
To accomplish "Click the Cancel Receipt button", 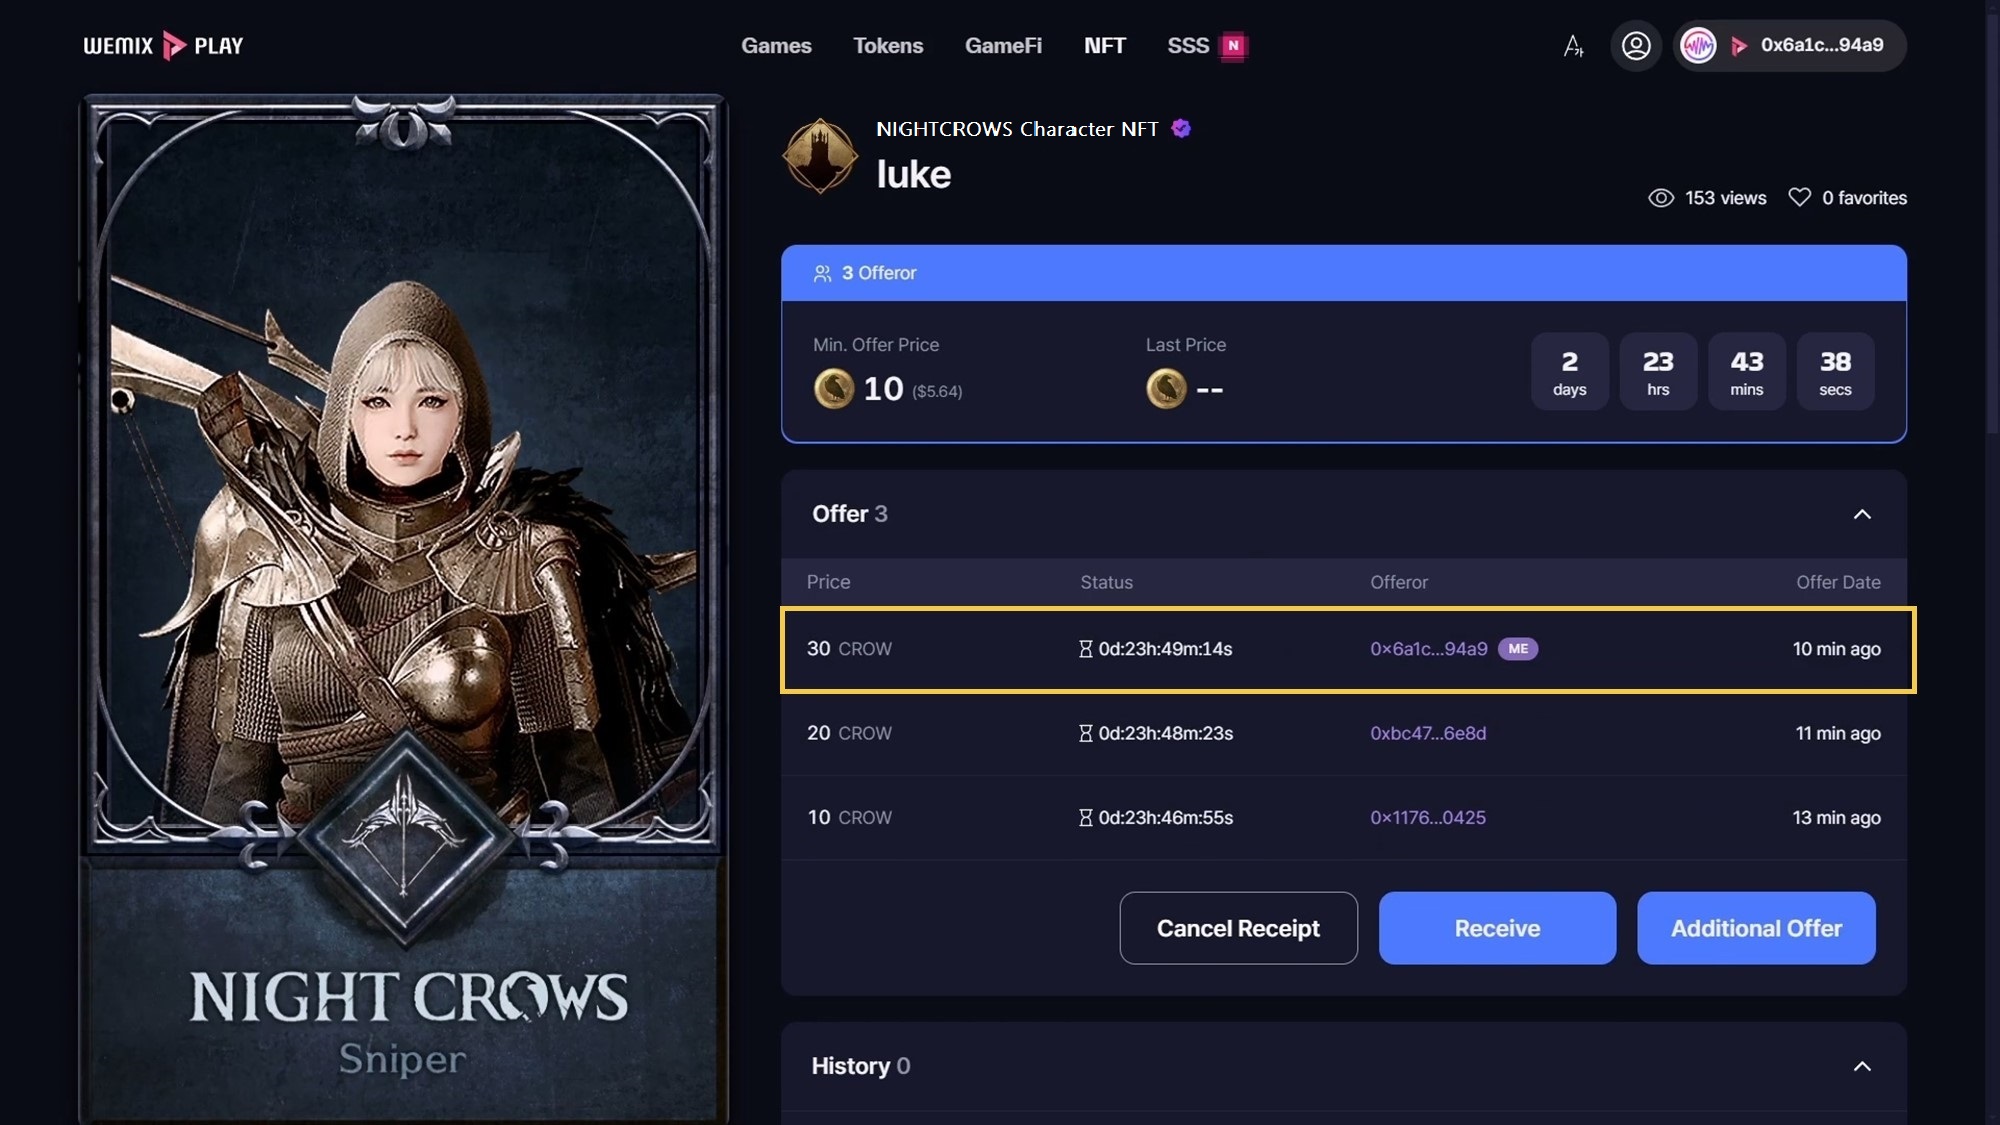I will (1238, 928).
